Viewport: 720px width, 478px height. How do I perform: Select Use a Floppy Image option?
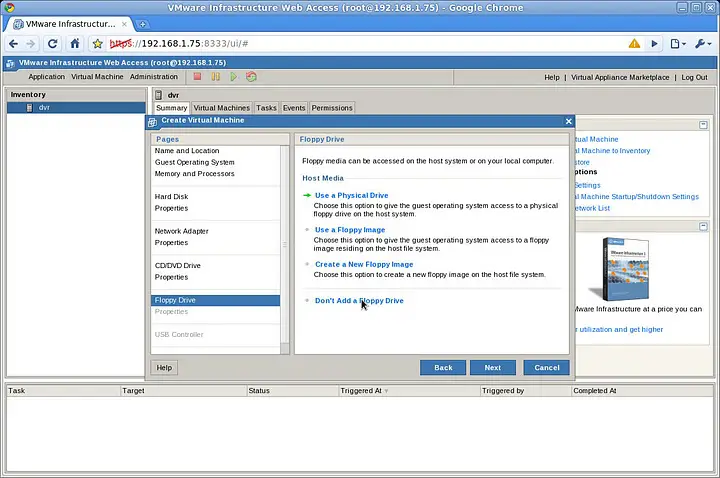(x=350, y=230)
